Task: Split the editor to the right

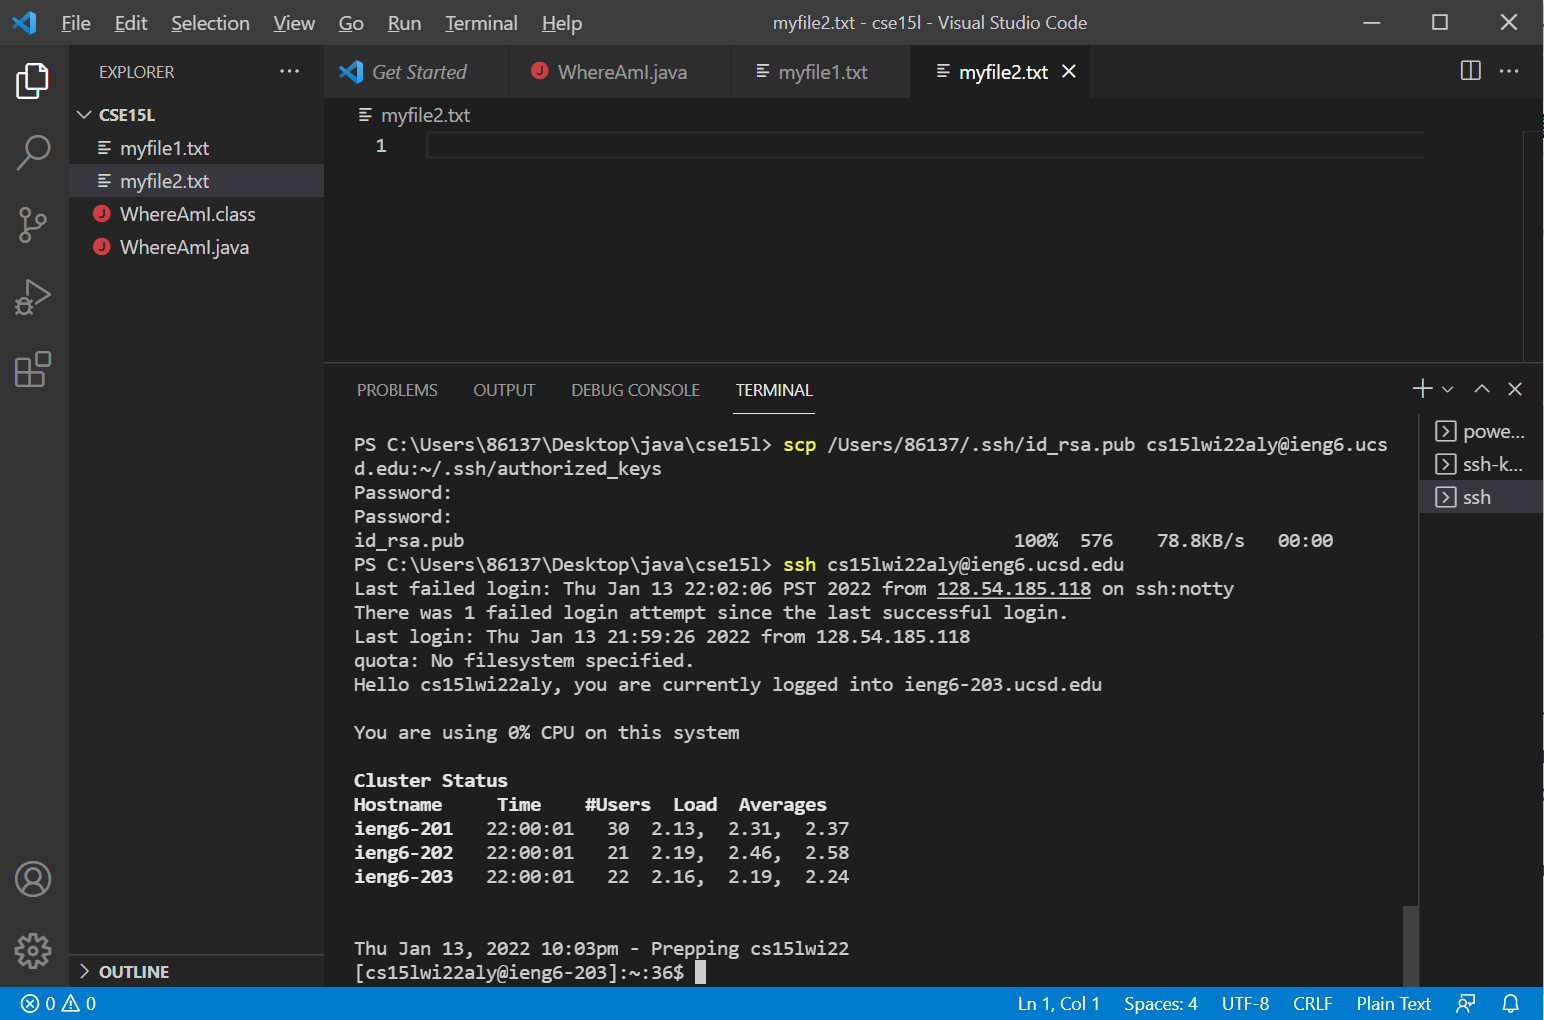Action: (x=1470, y=71)
